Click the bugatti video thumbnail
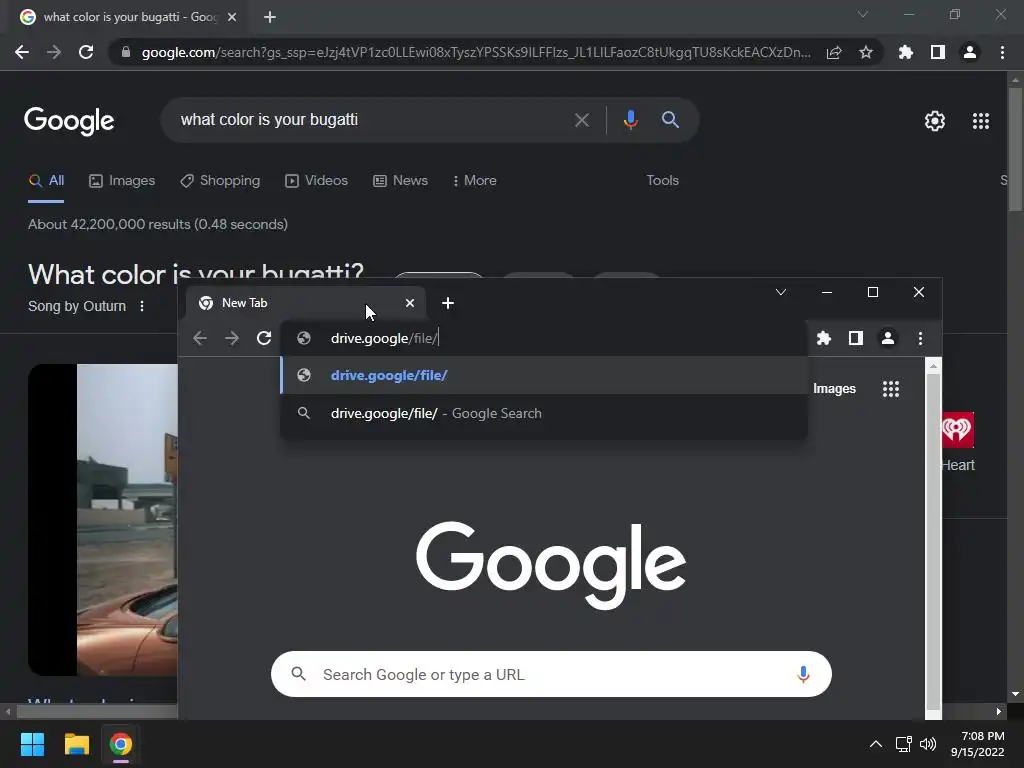The width and height of the screenshot is (1024, 768). pos(103,520)
